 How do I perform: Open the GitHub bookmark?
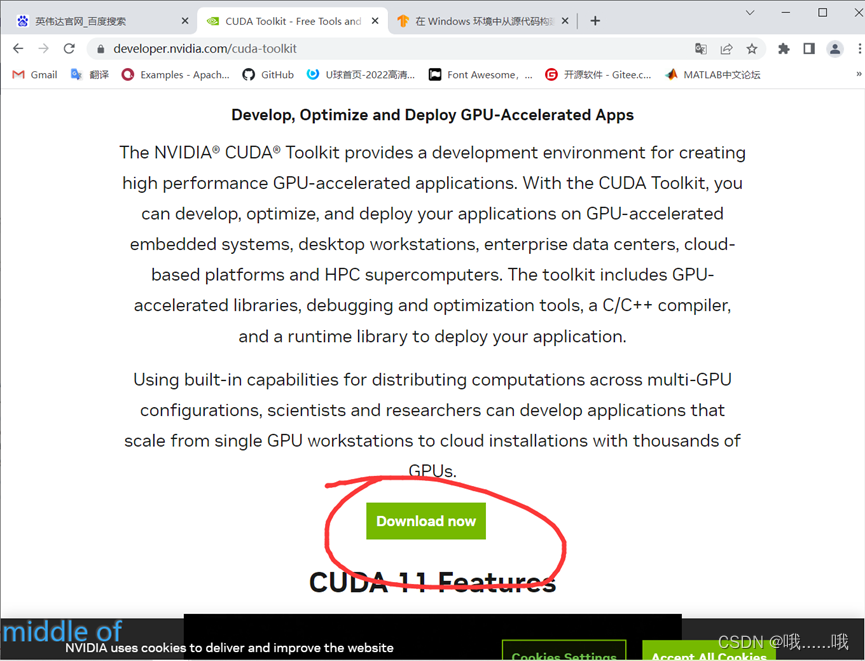coord(268,74)
